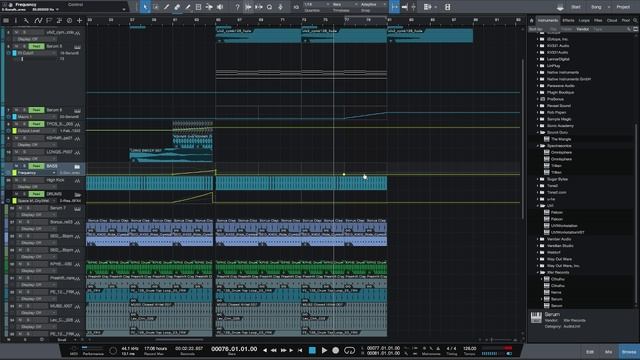Screen dimensions: 640x360
Task: Click the arrangement vertical scrollbar
Action: point(523,139)
